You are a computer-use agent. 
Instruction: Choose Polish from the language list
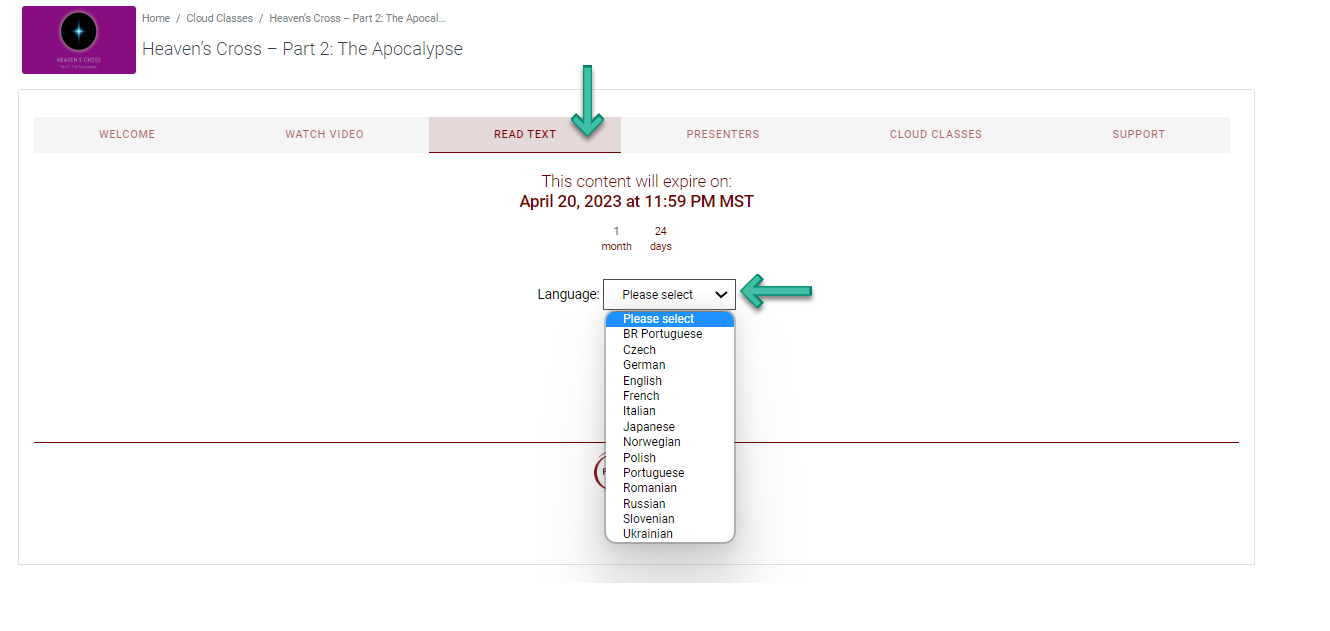670,458
